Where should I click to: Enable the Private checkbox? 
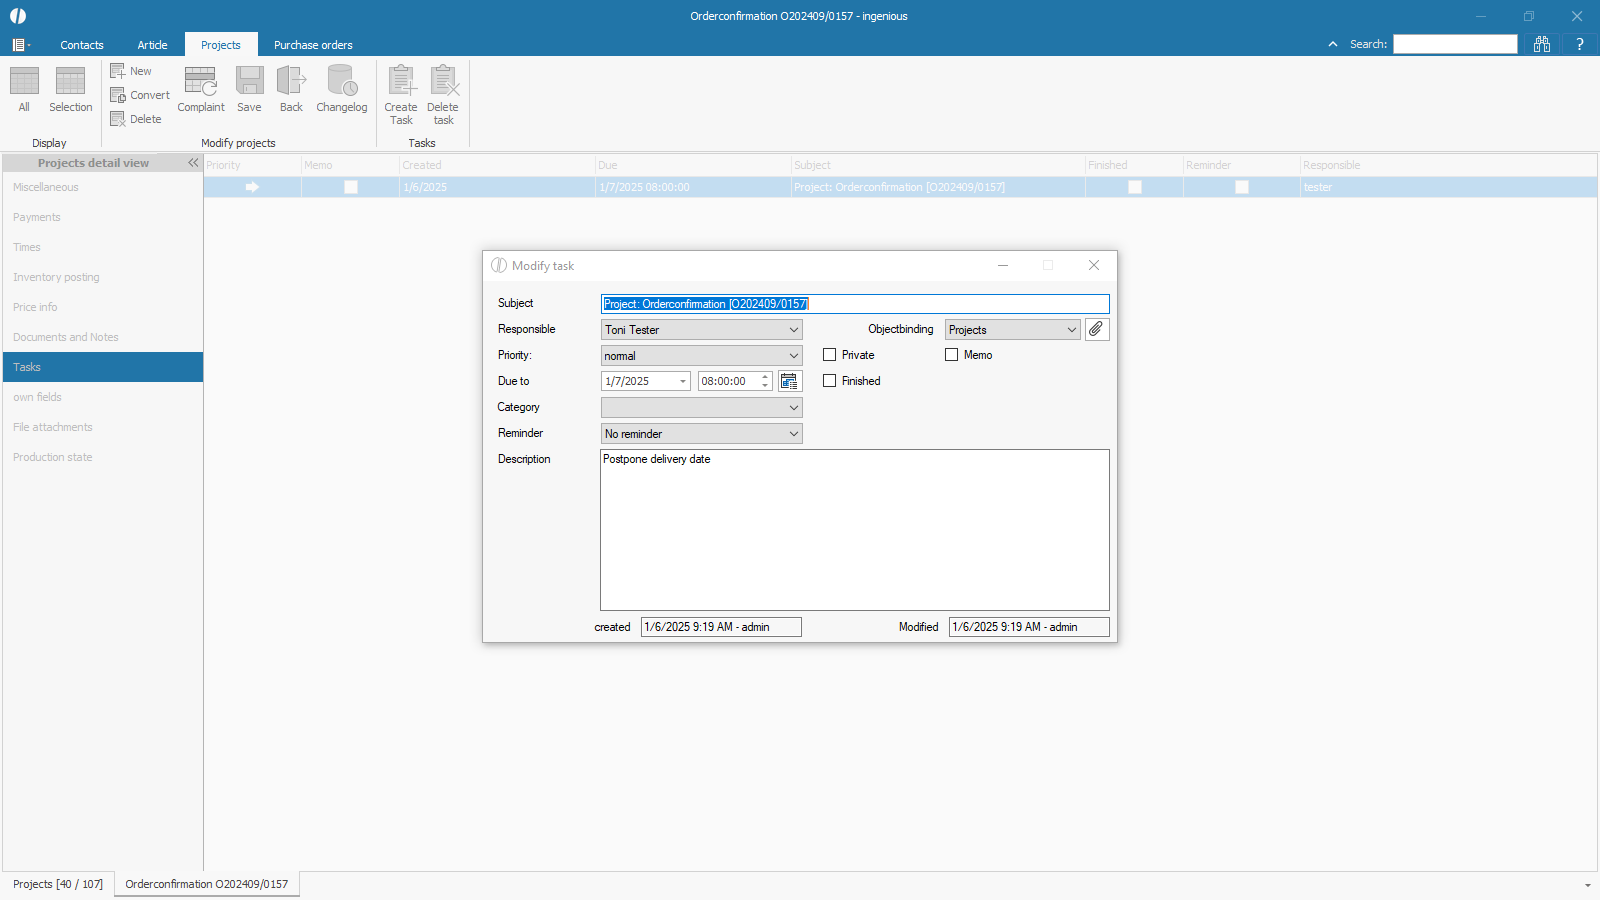click(x=830, y=355)
